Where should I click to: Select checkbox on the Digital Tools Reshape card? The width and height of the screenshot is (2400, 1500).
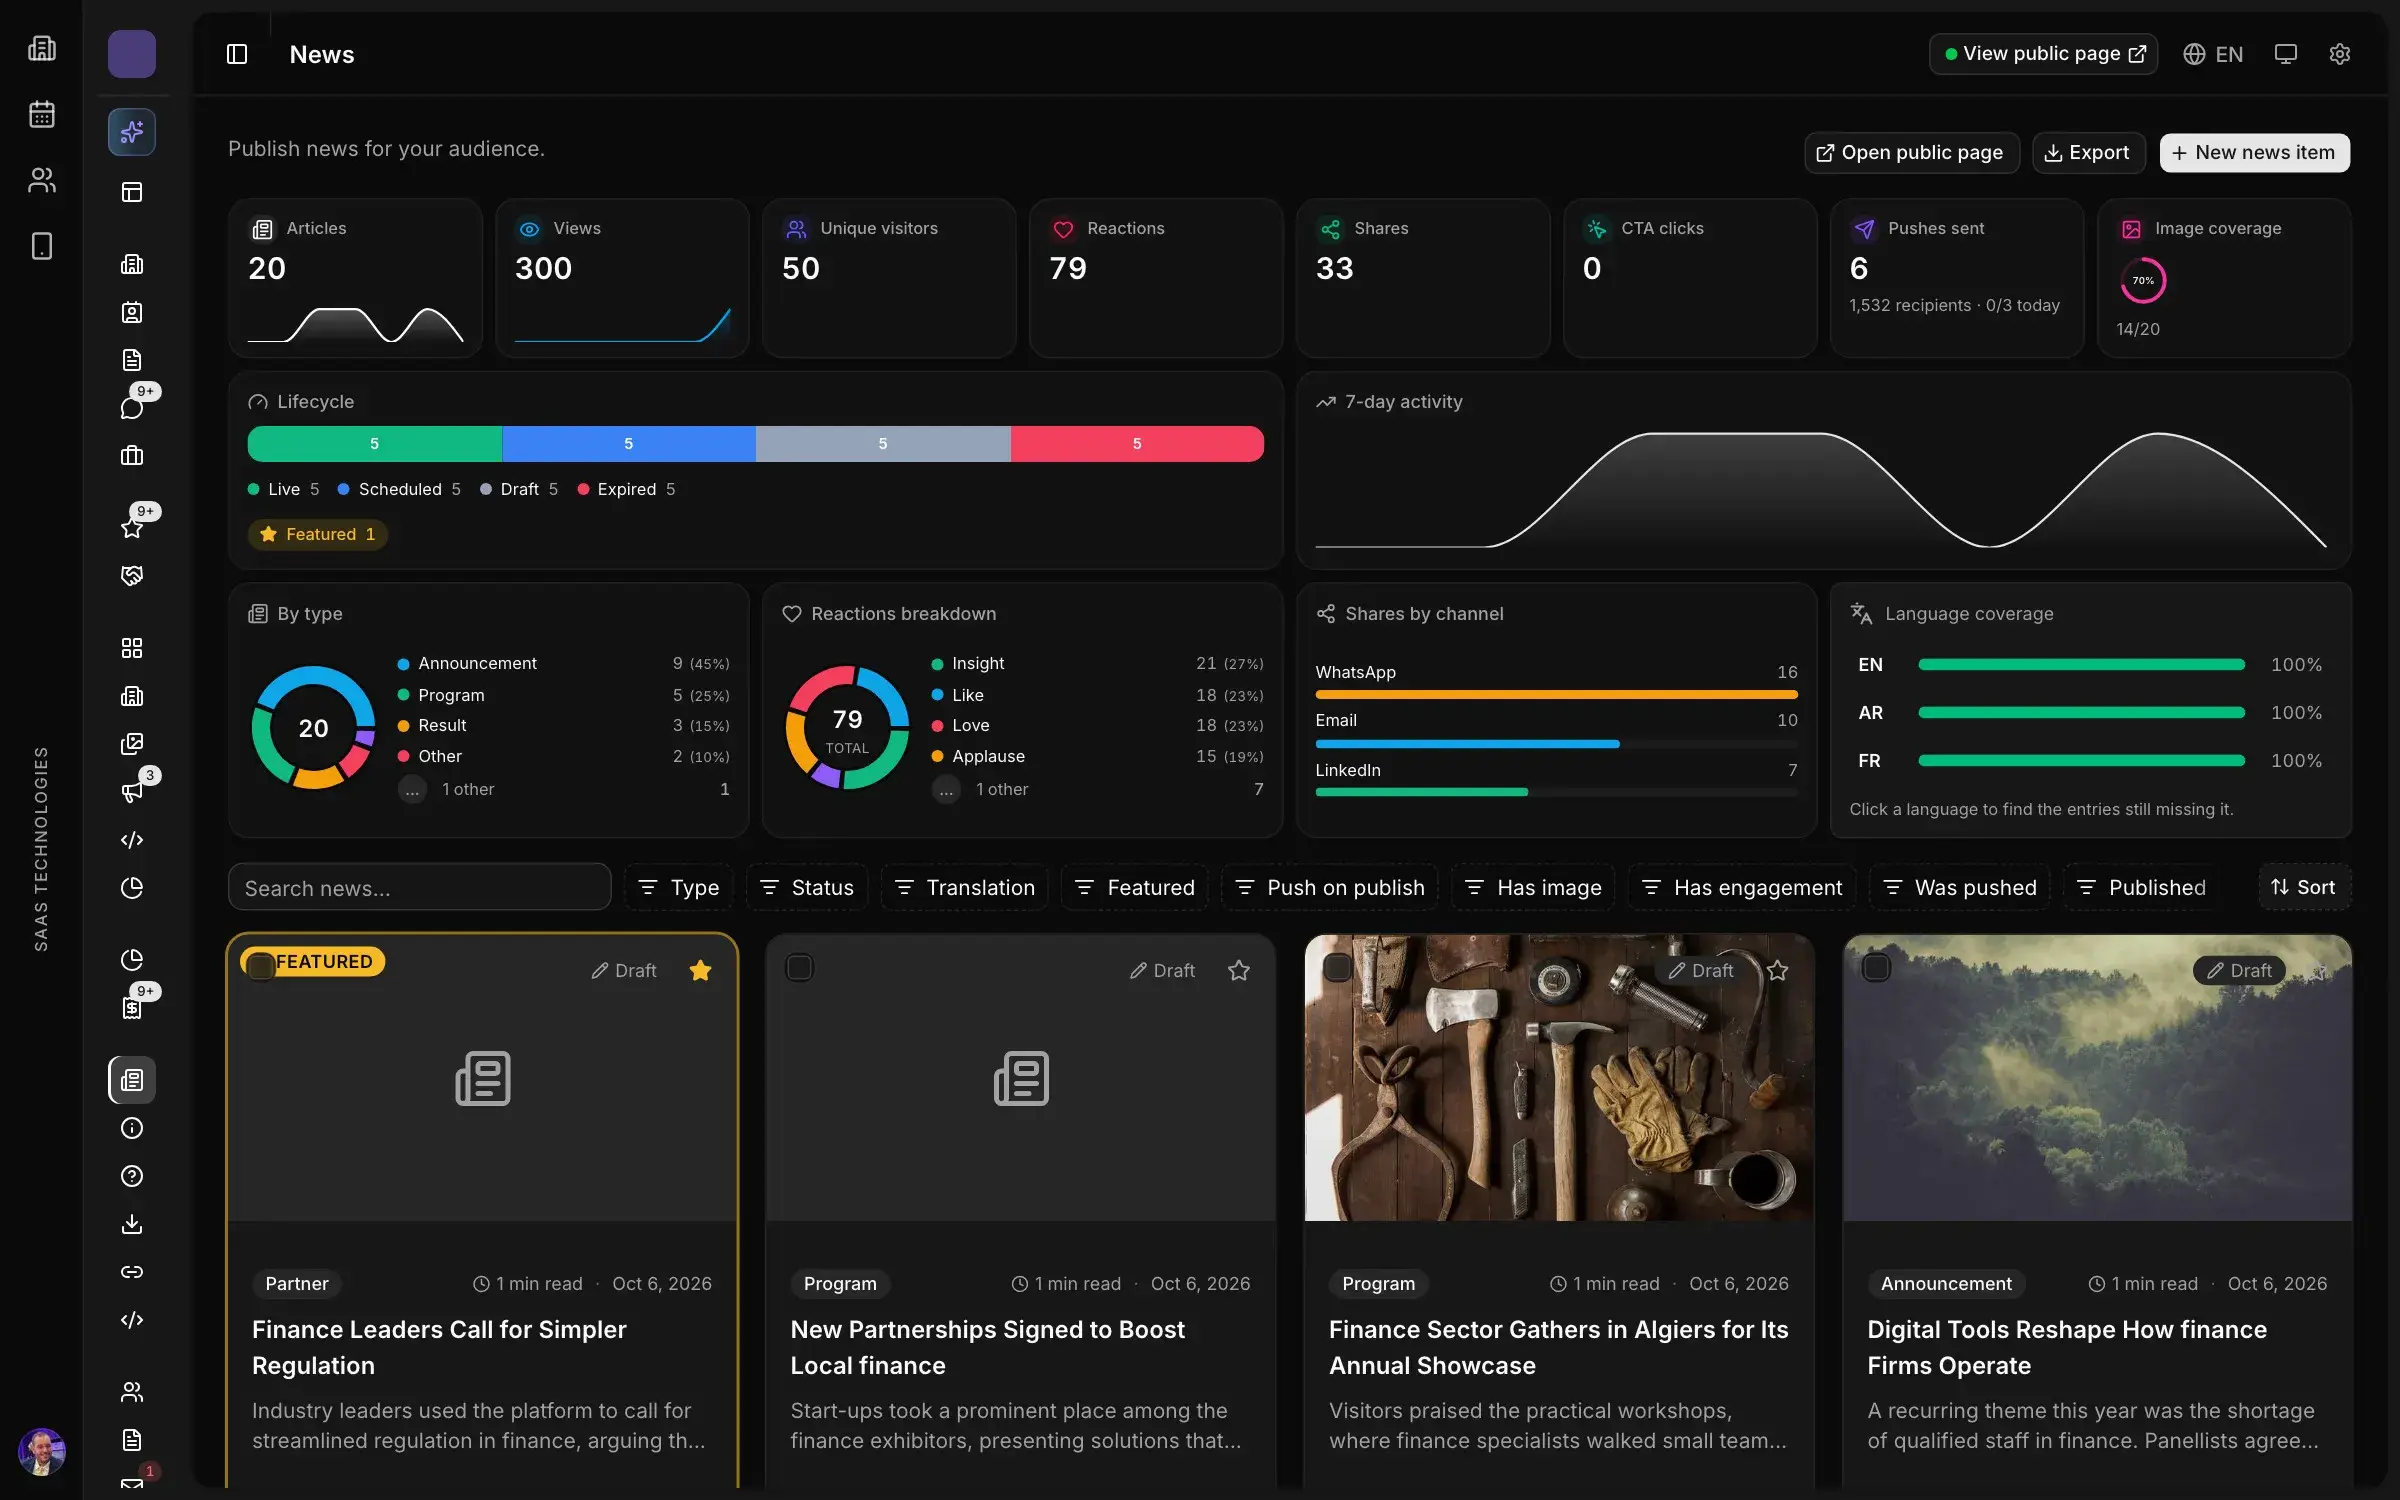(1876, 968)
